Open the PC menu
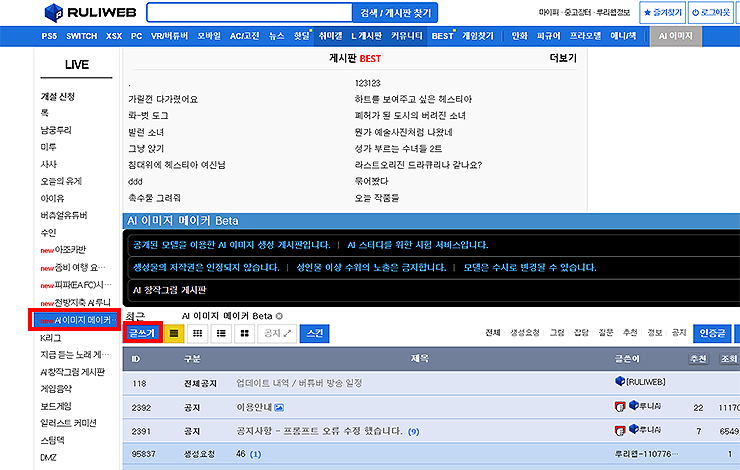The image size is (740, 470). click(136, 36)
